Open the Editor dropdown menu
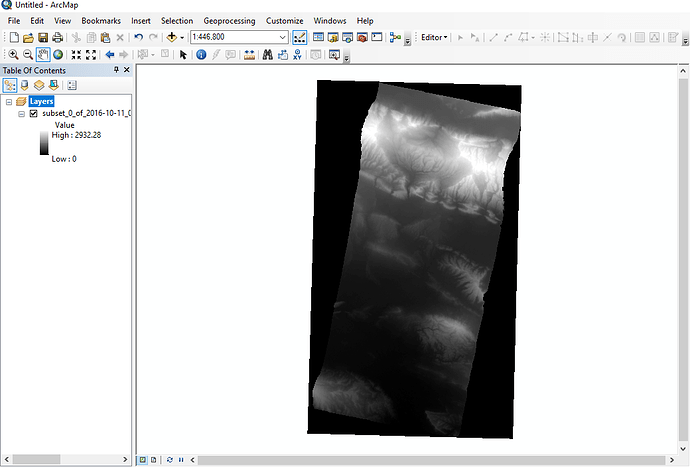690x467 pixels. [434, 37]
